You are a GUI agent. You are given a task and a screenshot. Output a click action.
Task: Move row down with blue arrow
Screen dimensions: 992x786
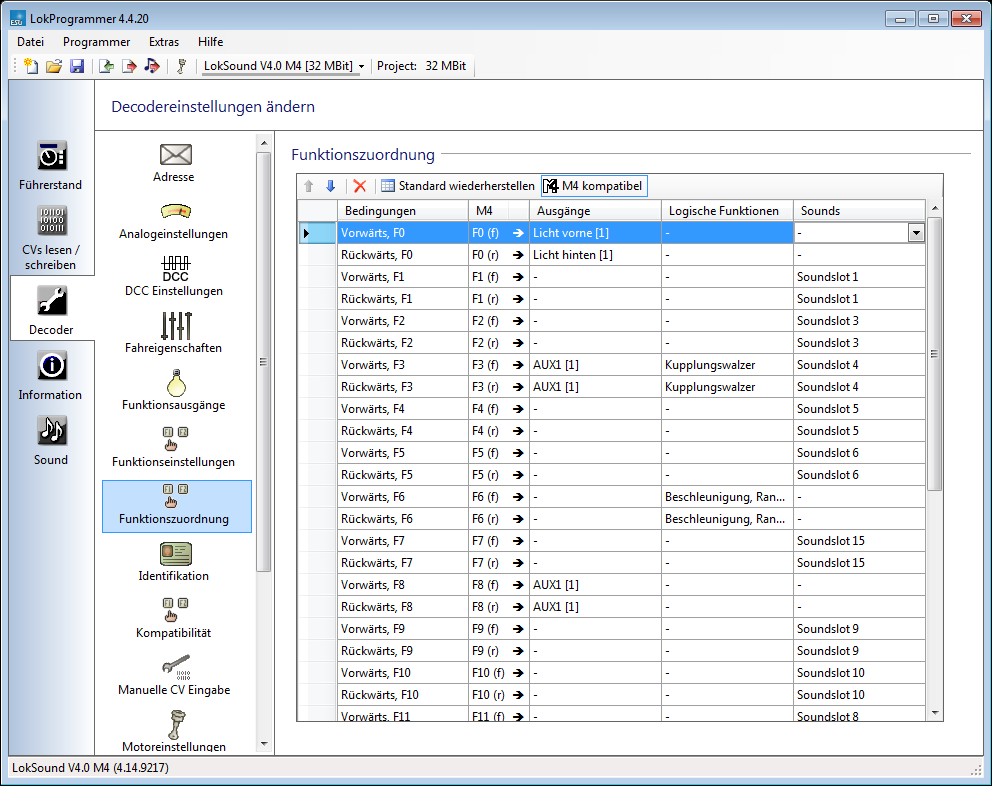[330, 186]
